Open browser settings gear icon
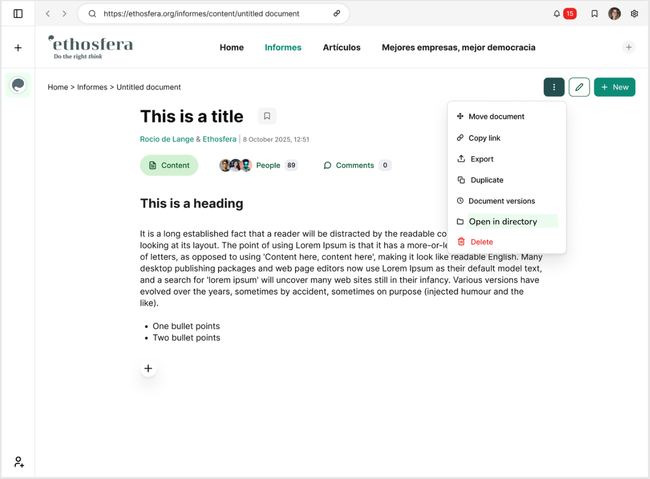This screenshot has width=650, height=479. [x=634, y=14]
